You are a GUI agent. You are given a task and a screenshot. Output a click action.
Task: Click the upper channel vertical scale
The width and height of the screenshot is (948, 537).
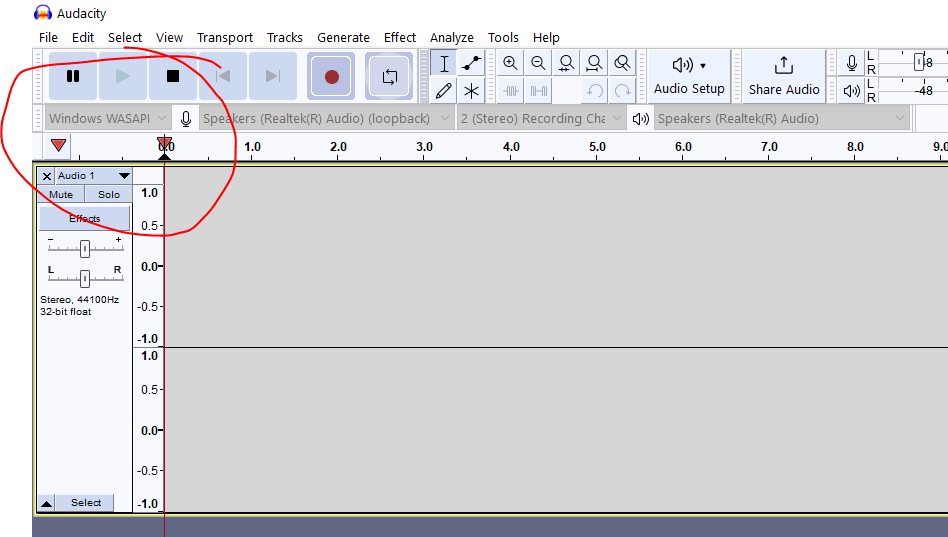pos(148,265)
